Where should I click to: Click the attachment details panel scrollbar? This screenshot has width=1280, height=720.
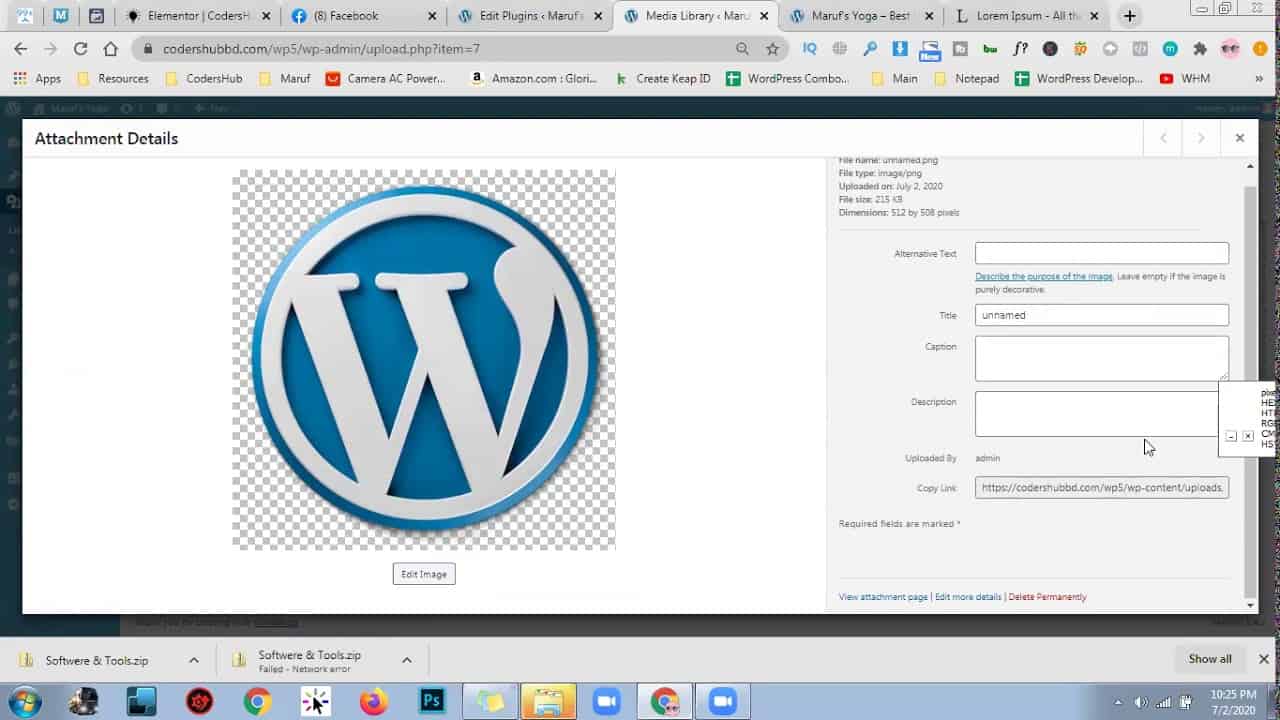tap(1250, 390)
